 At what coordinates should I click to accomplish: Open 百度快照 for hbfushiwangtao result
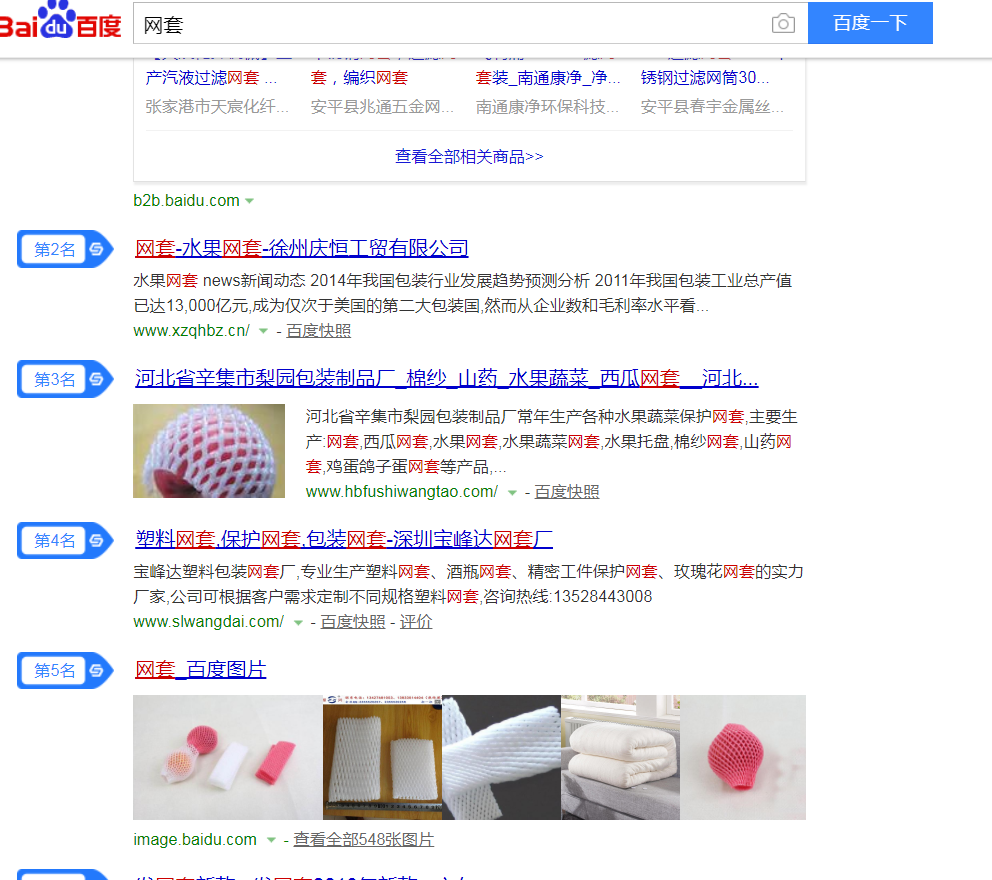pos(567,492)
